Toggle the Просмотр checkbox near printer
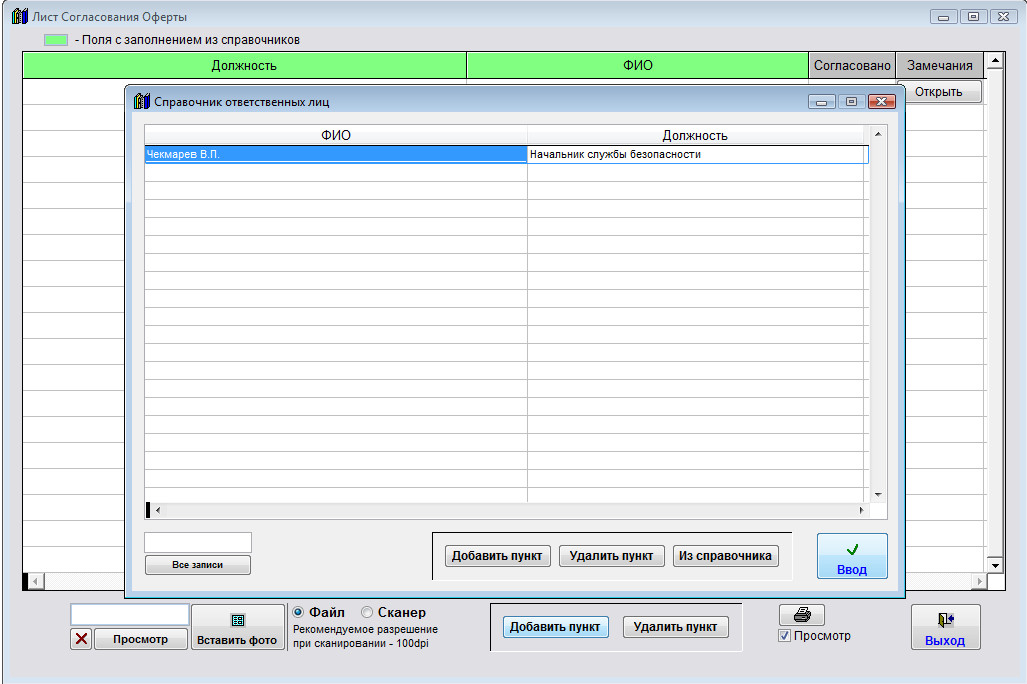The image size is (1027, 684). tap(784, 636)
